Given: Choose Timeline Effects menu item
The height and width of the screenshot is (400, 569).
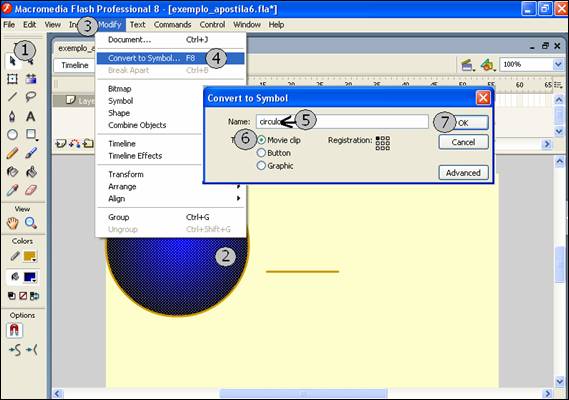Looking at the screenshot, I should 150,156.
